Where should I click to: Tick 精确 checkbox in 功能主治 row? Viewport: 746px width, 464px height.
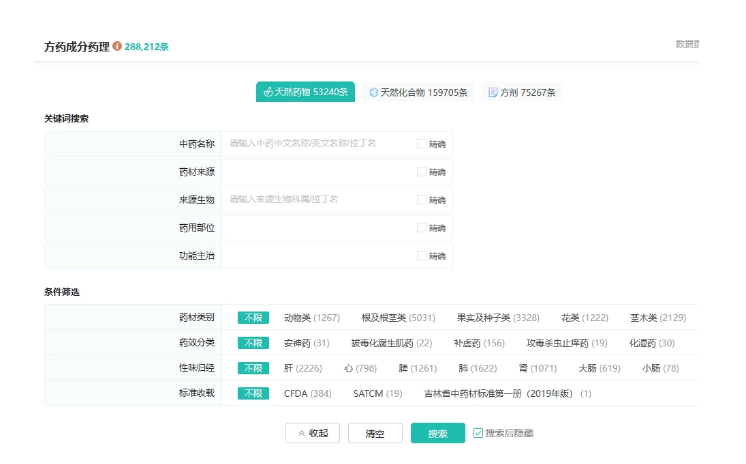pos(422,256)
